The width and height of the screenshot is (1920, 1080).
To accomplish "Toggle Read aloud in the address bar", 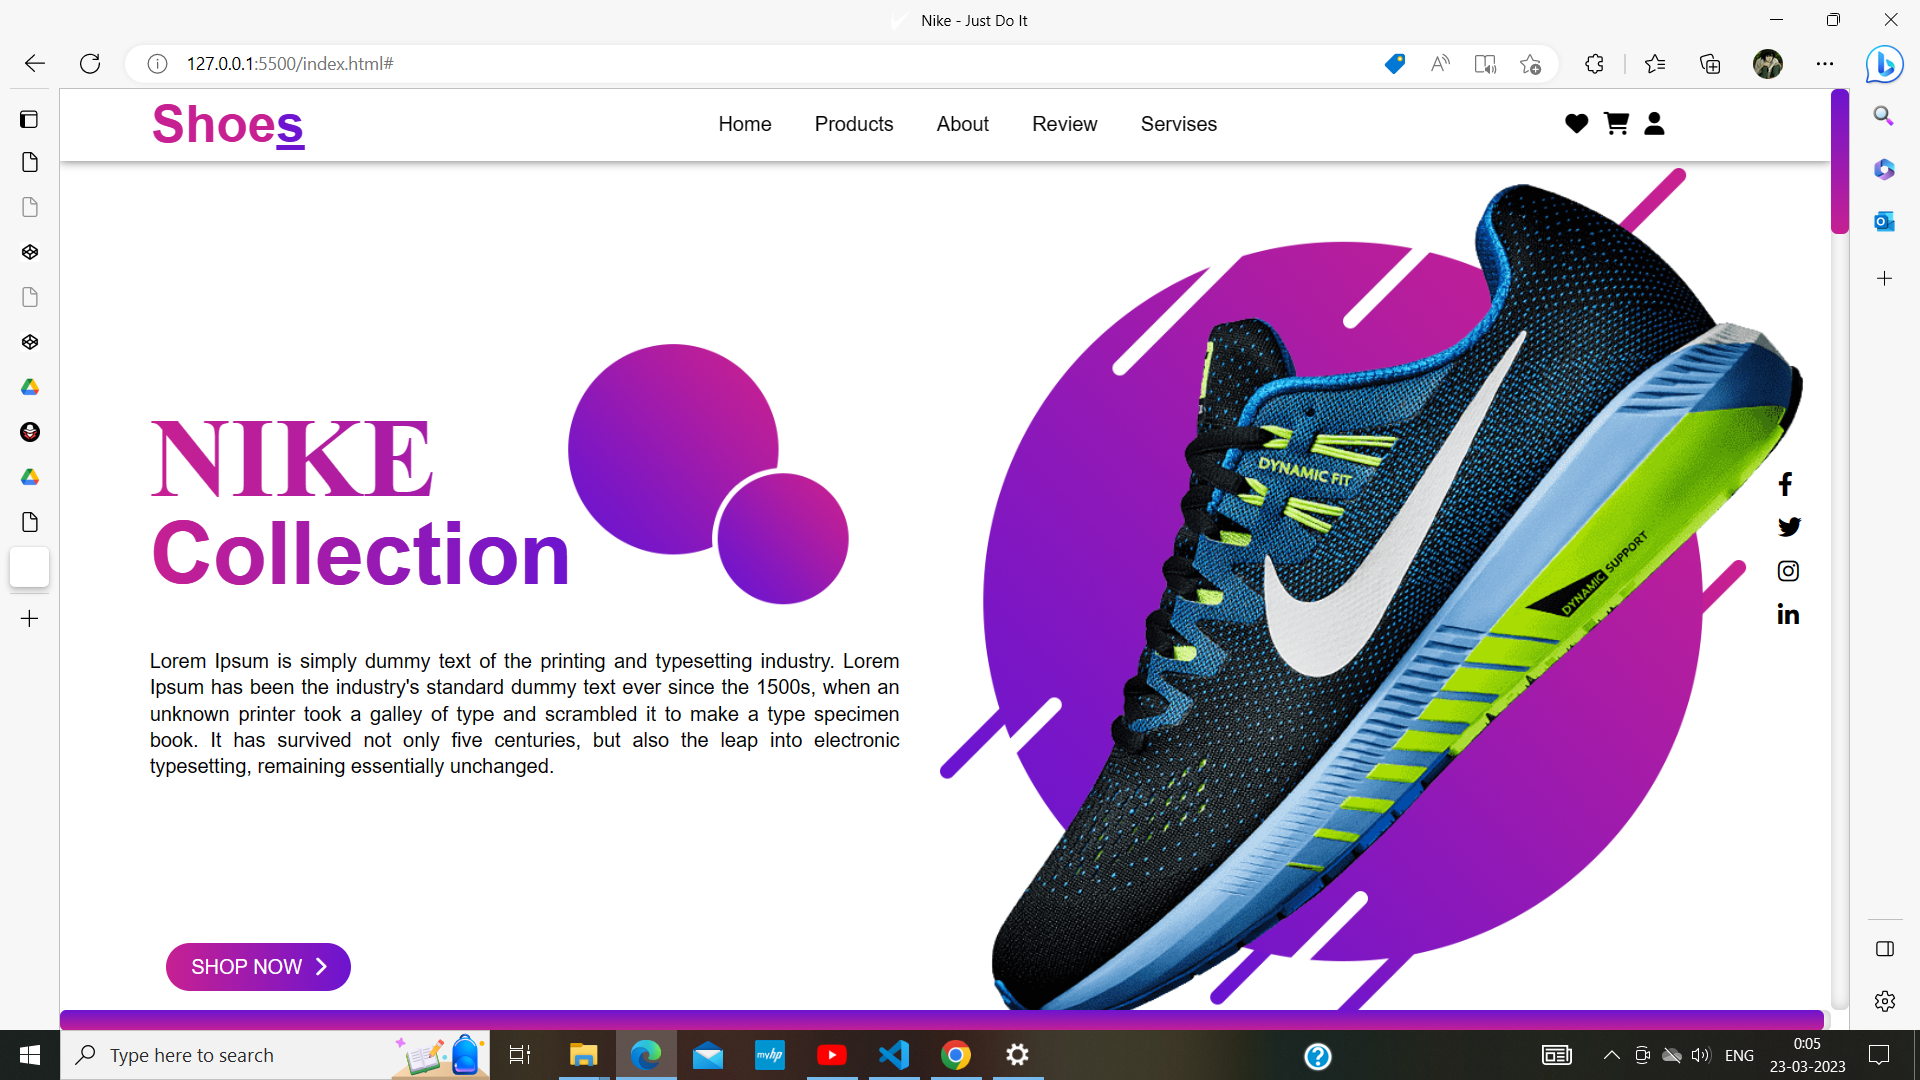I will point(1440,63).
